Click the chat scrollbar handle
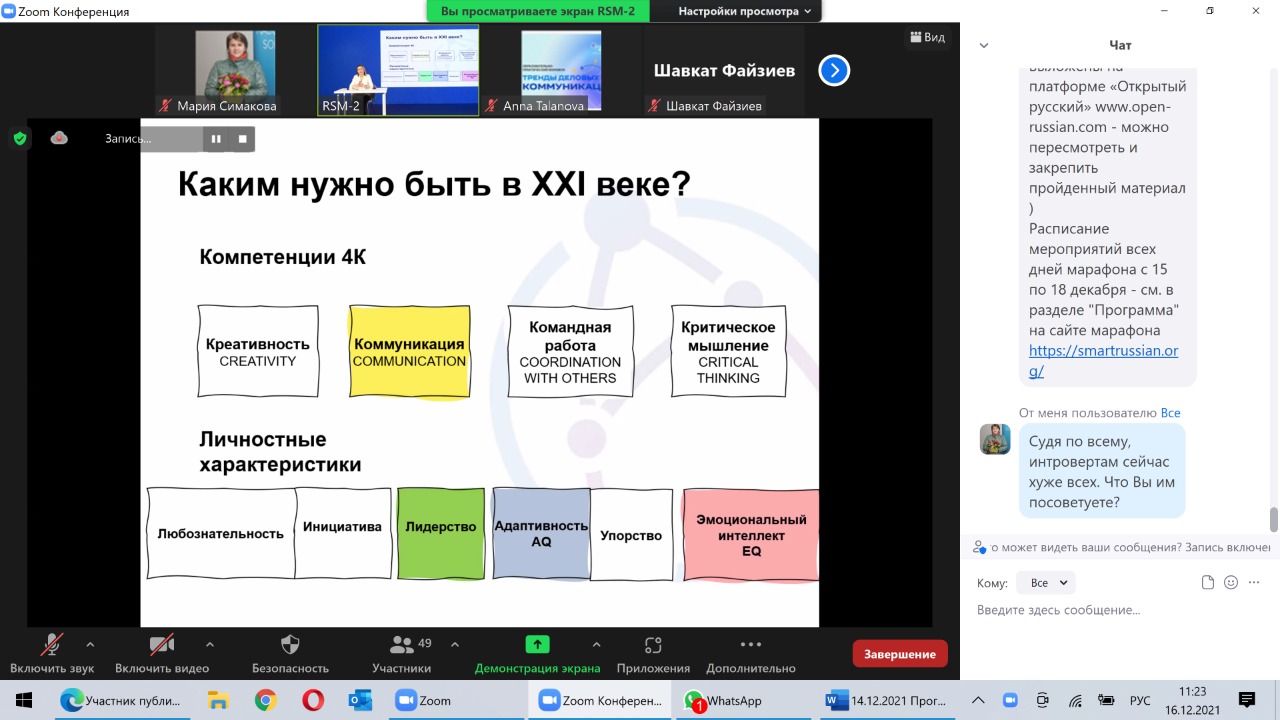 coord(1274,520)
